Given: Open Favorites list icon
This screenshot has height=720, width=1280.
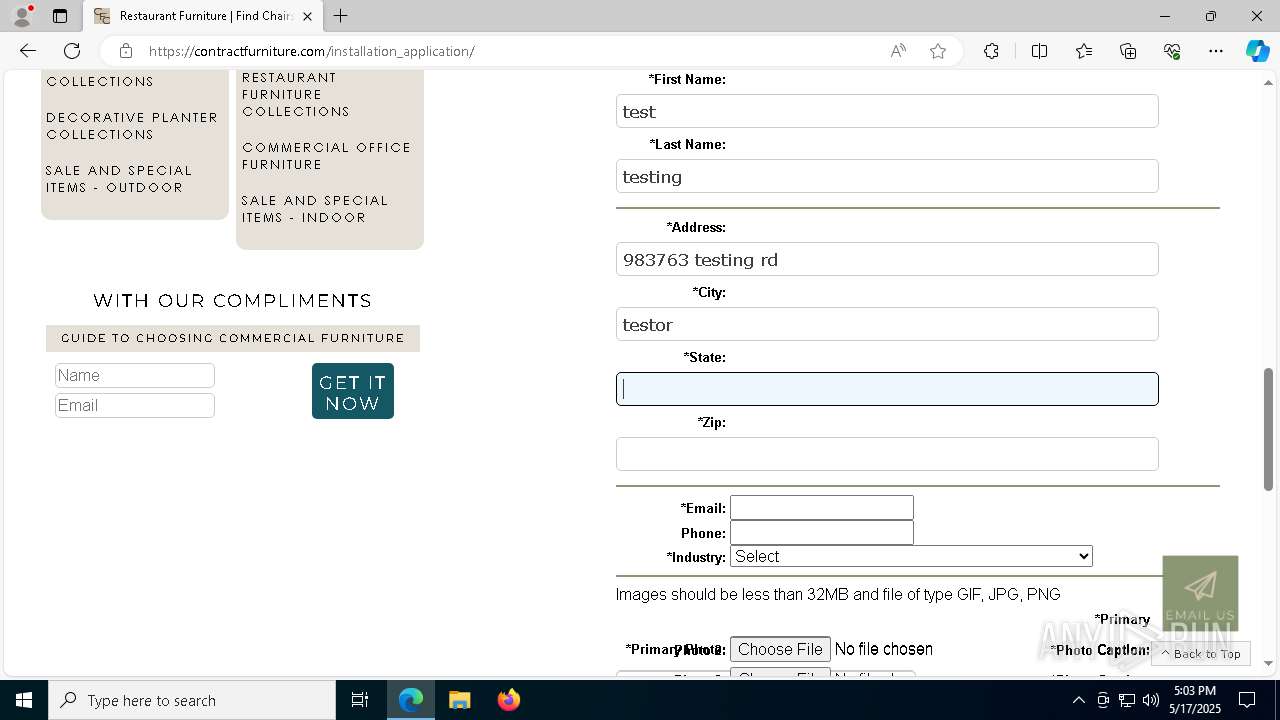Looking at the screenshot, I should (x=1084, y=51).
